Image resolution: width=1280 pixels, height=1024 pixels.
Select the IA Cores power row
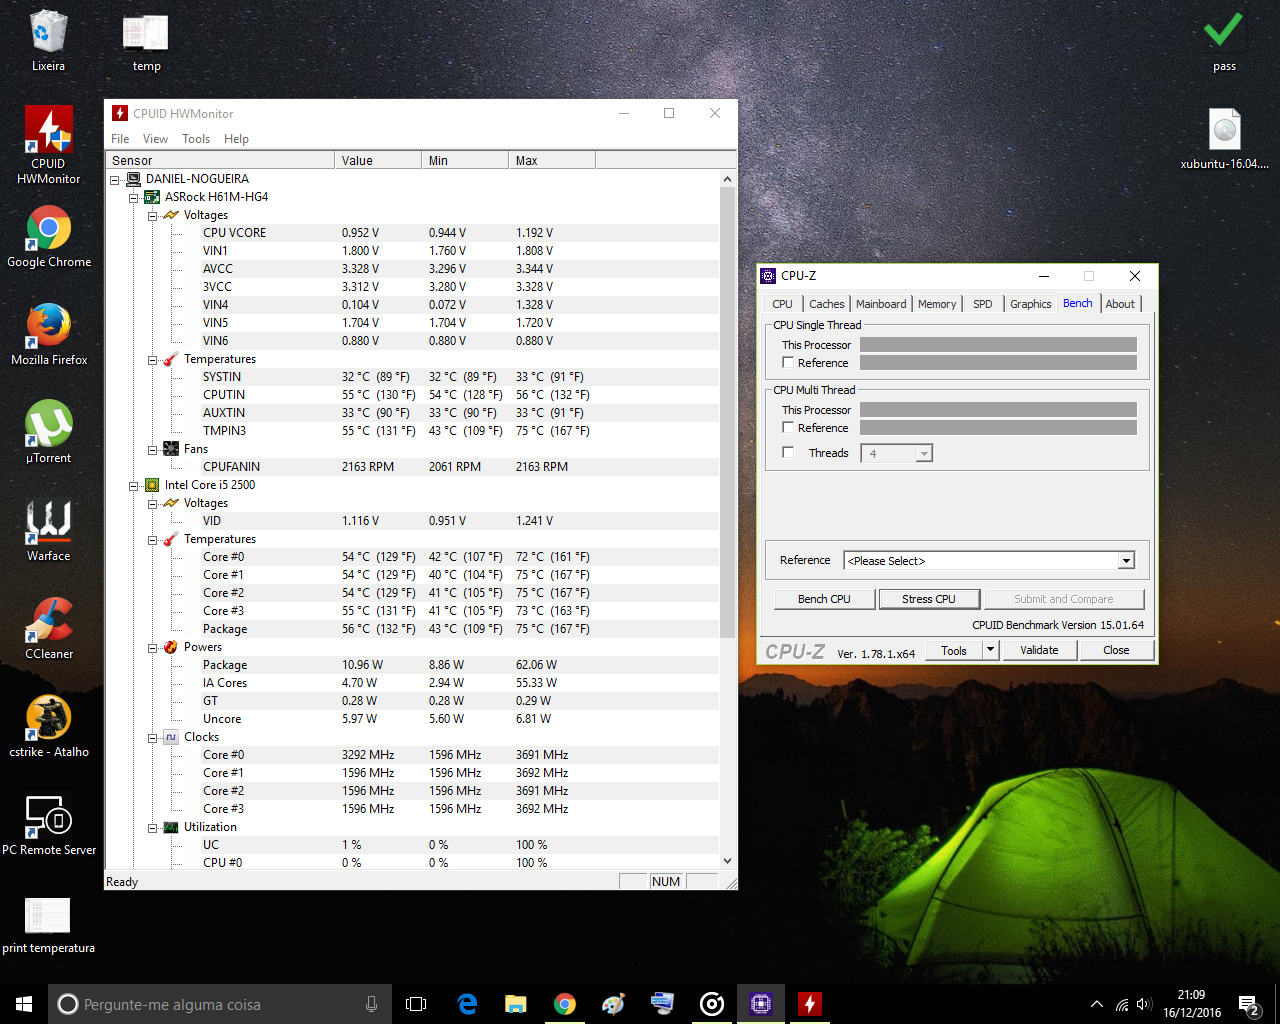tap(412, 683)
